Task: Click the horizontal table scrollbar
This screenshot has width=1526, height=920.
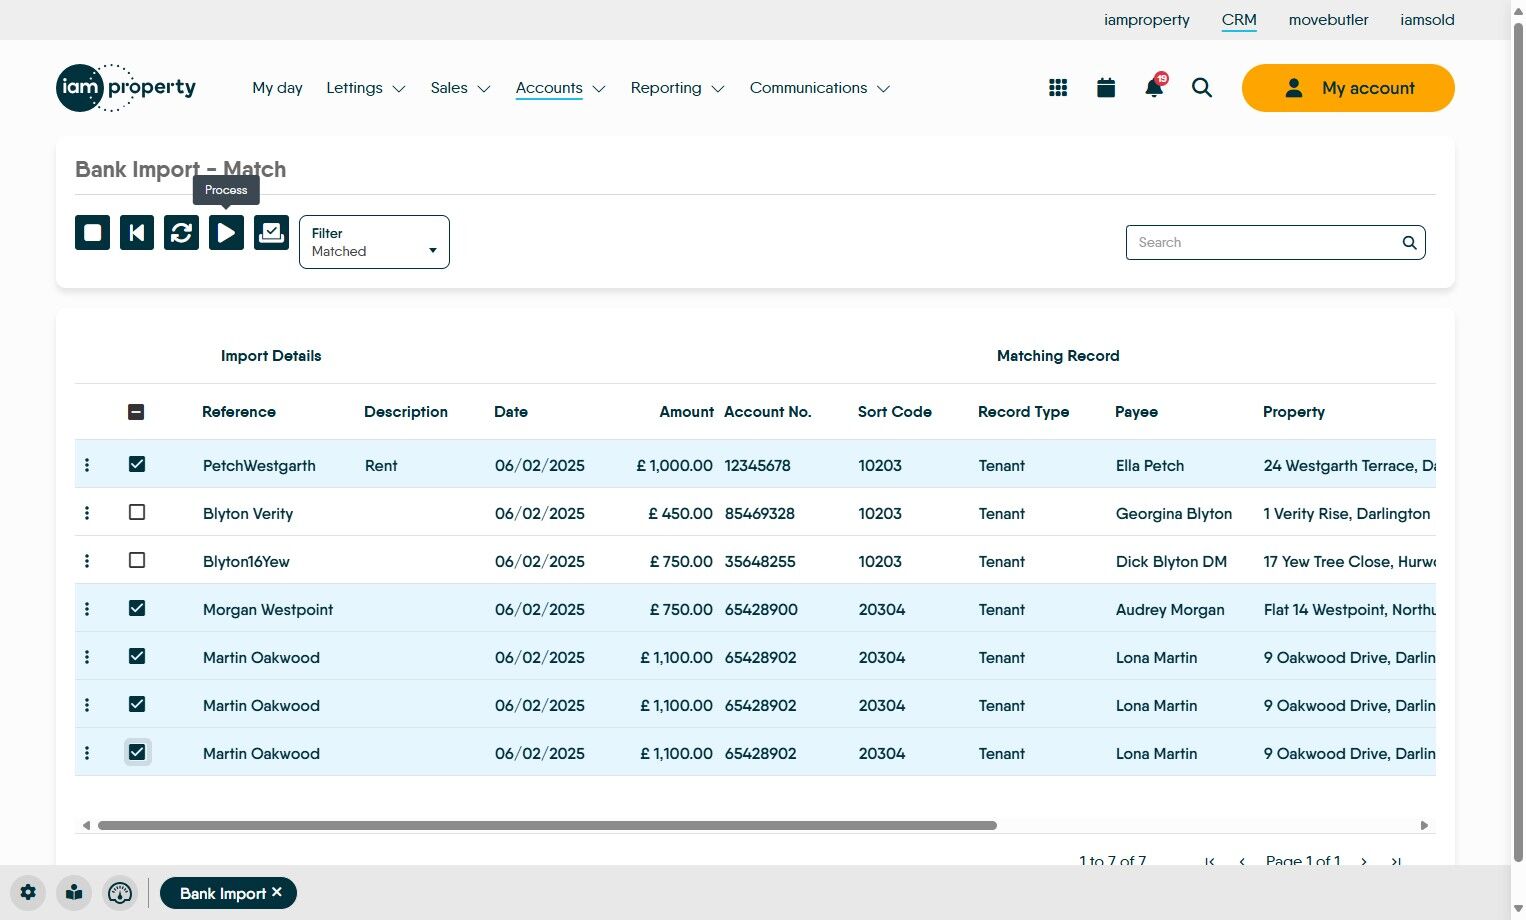Action: click(547, 826)
